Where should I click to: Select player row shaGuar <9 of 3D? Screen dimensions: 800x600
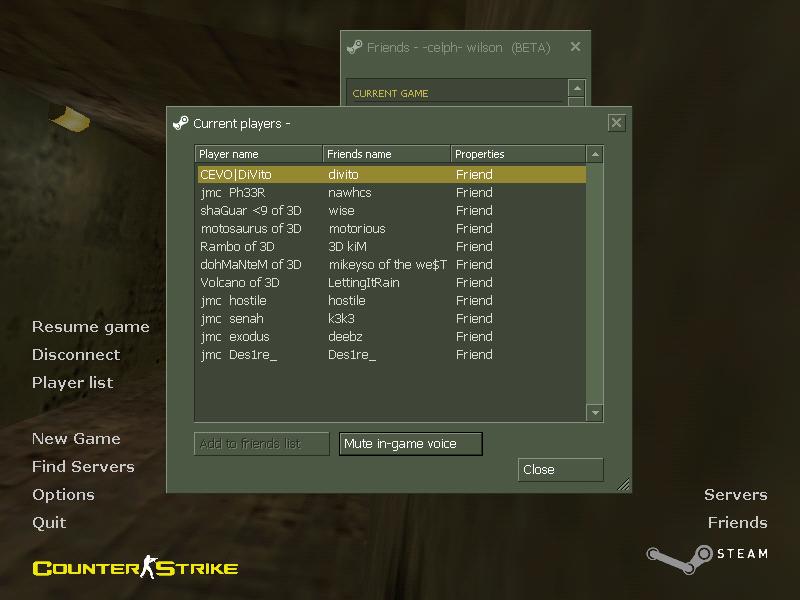[x=391, y=211]
